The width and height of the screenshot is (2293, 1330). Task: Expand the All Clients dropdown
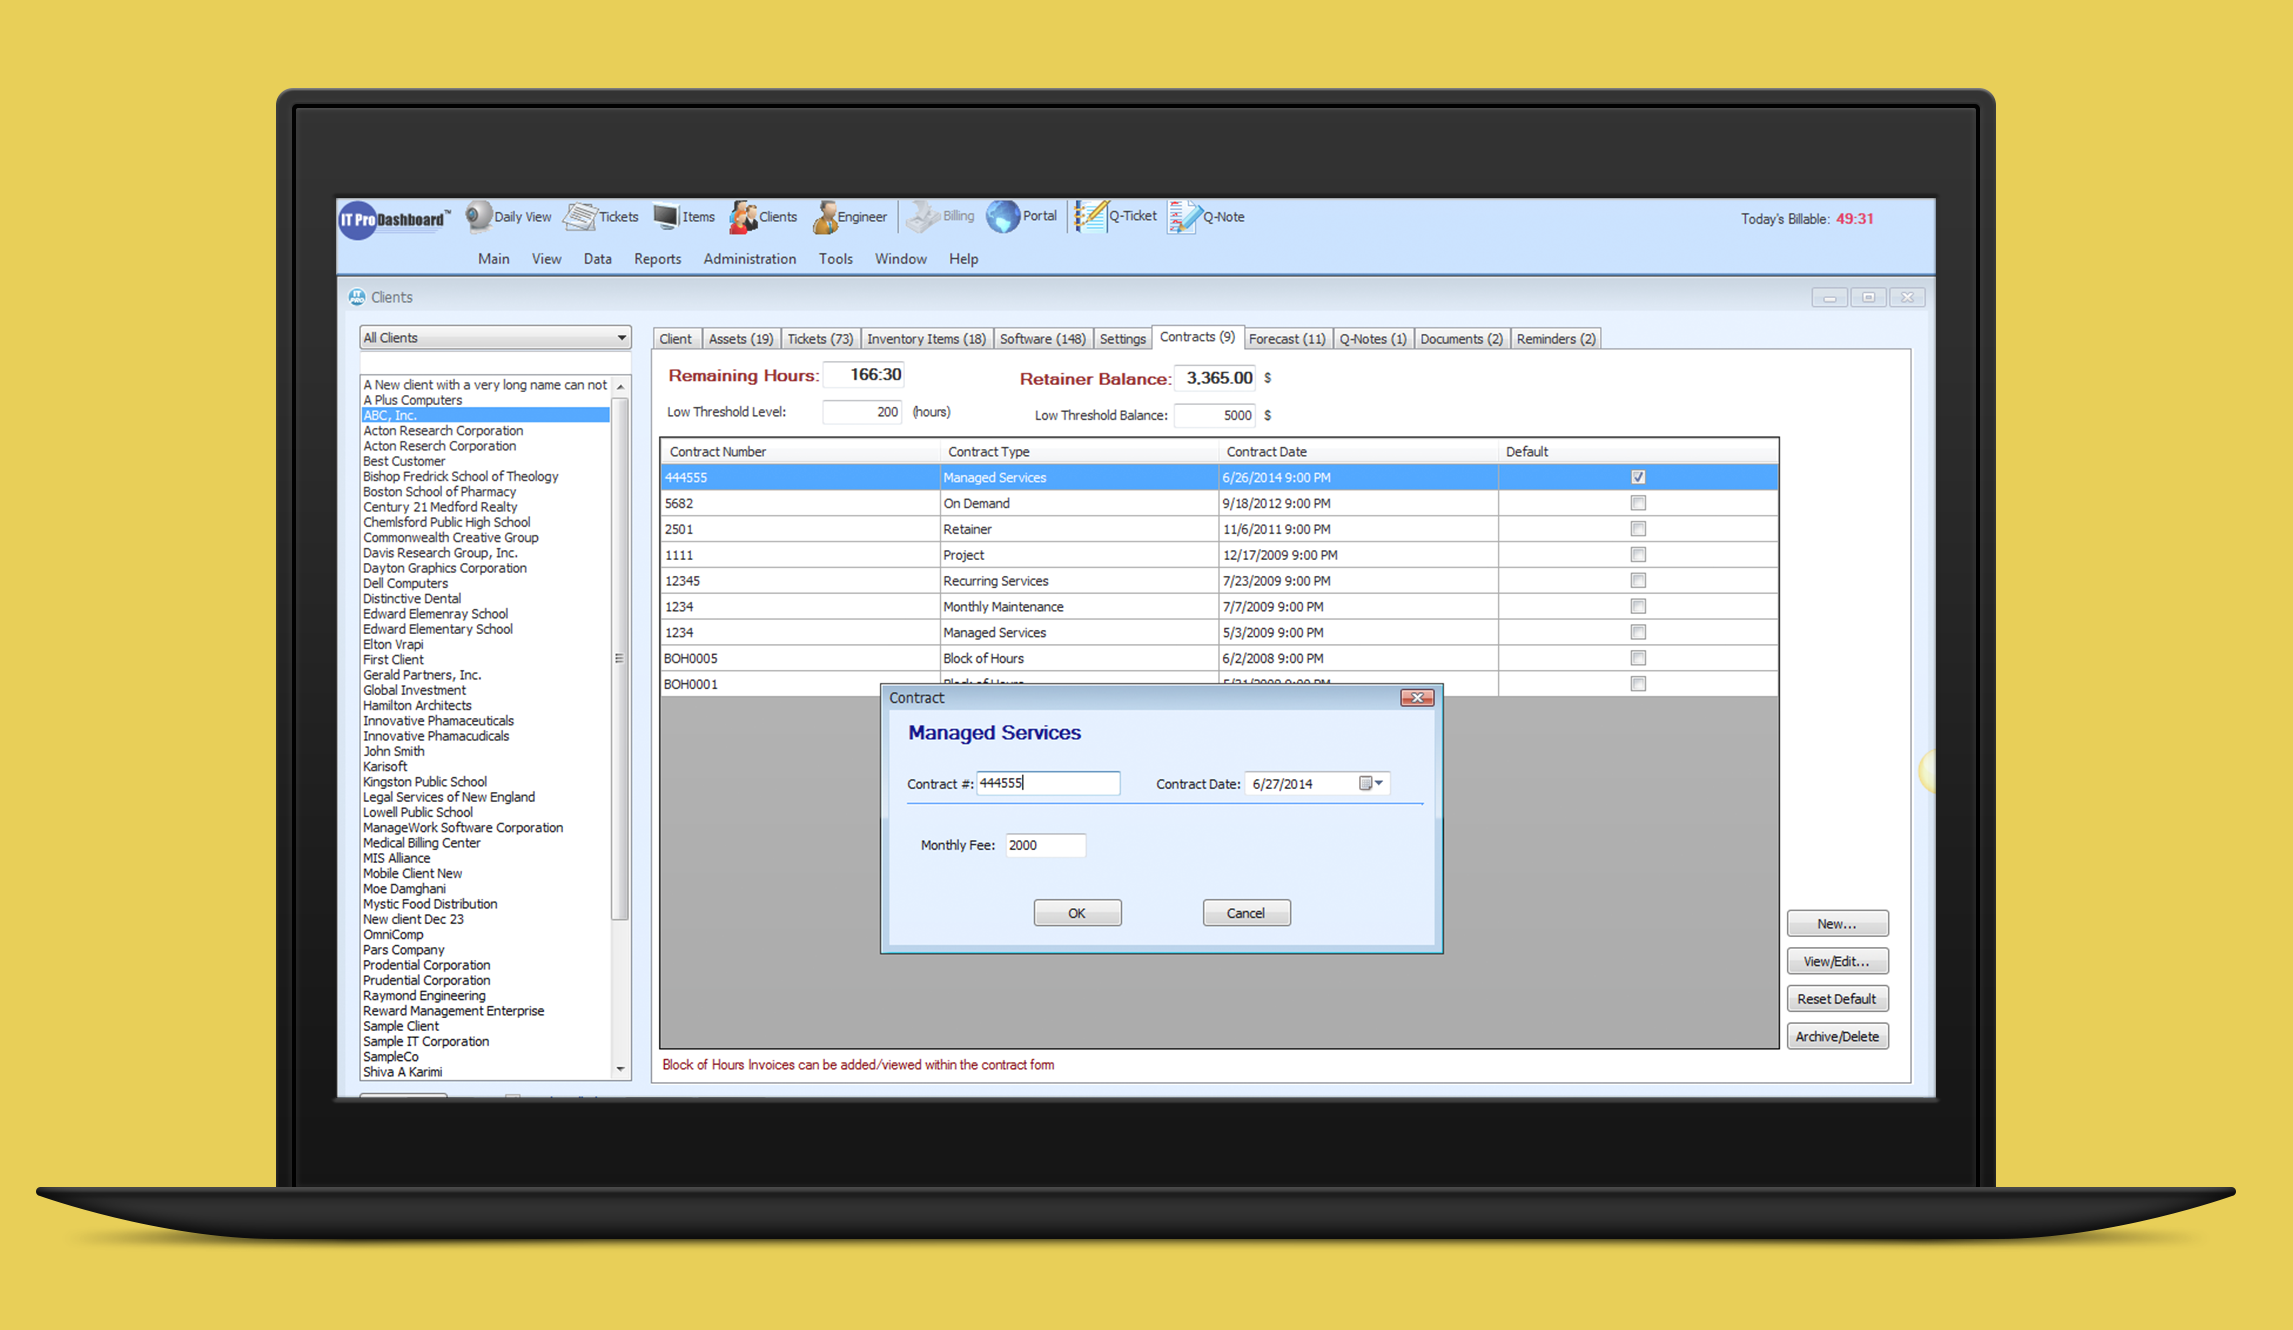pyautogui.click(x=621, y=338)
